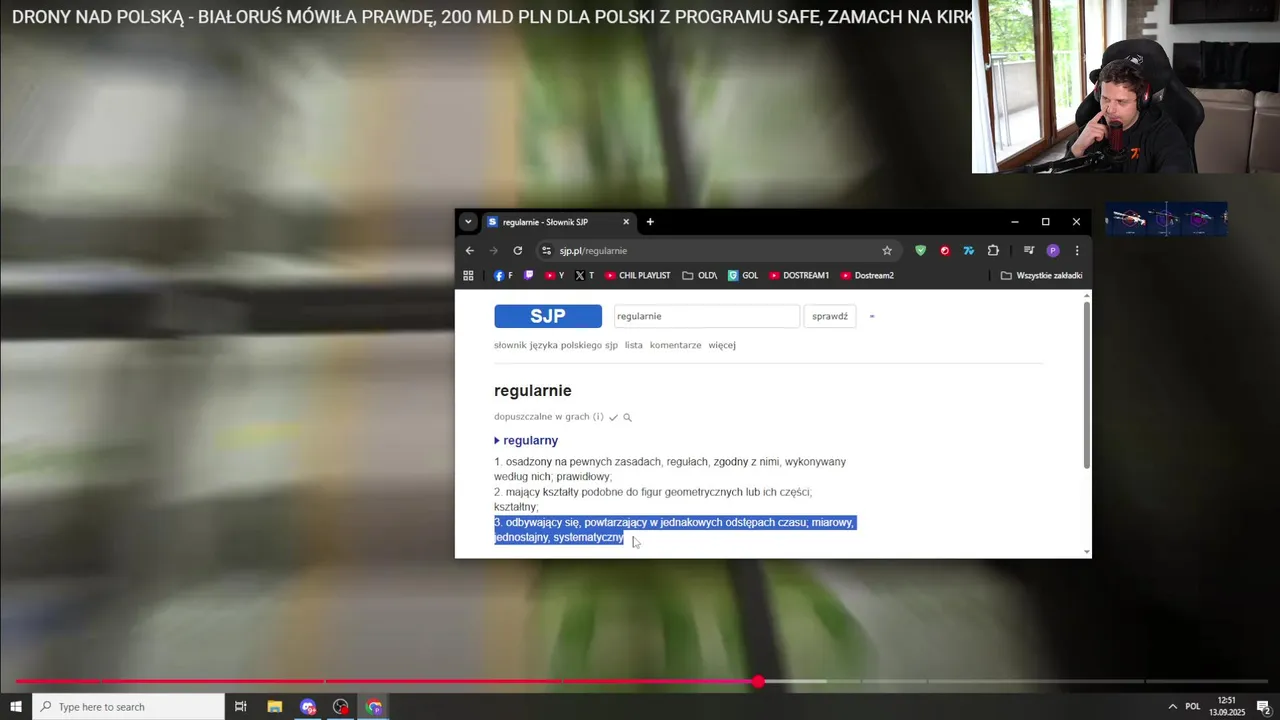
Task: Open the X T bookmark
Action: [584, 276]
